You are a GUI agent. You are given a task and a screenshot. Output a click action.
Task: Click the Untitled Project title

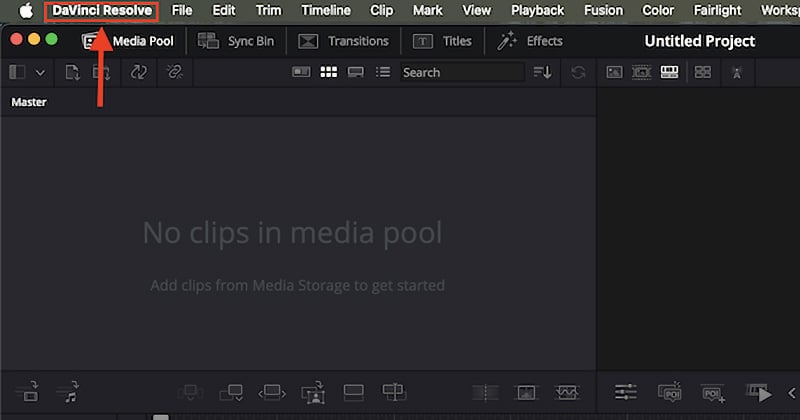(x=699, y=41)
